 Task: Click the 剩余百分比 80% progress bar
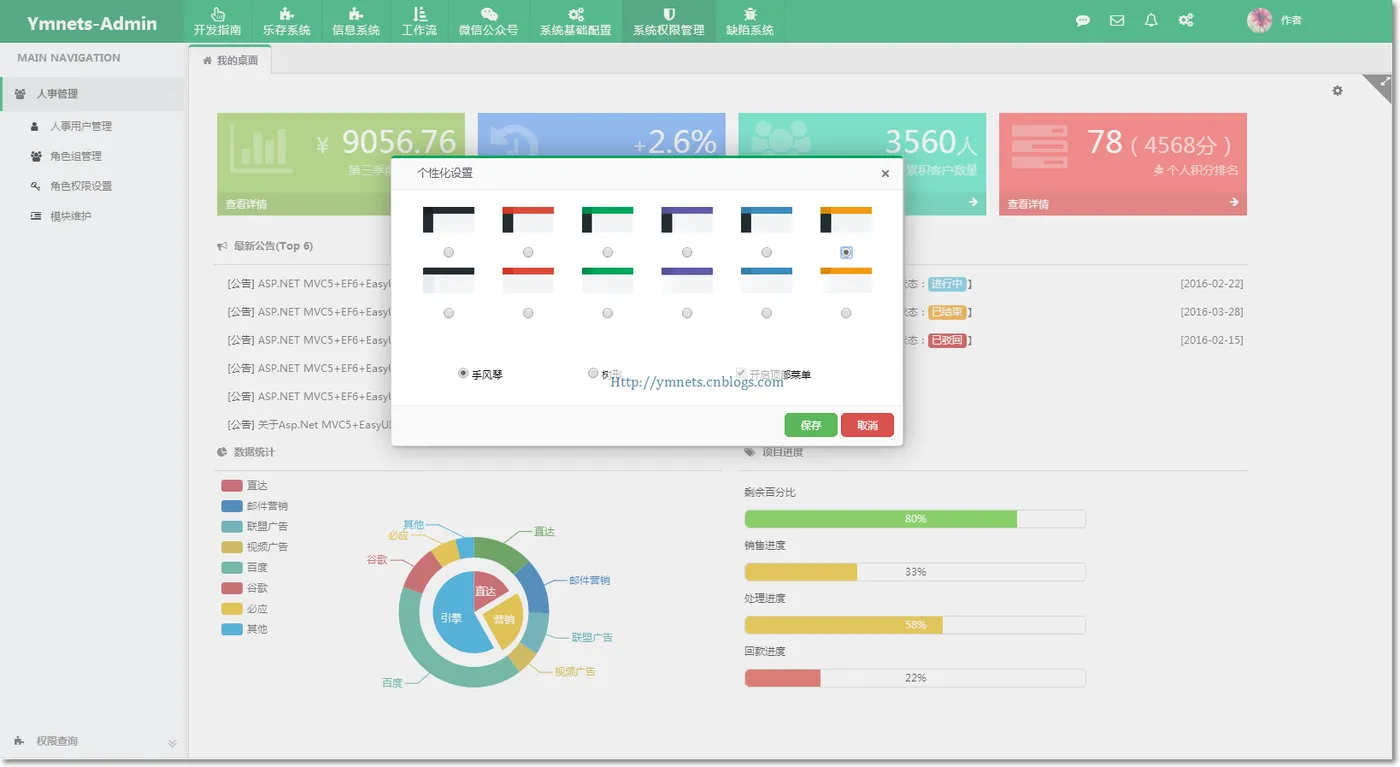pyautogui.click(x=915, y=519)
